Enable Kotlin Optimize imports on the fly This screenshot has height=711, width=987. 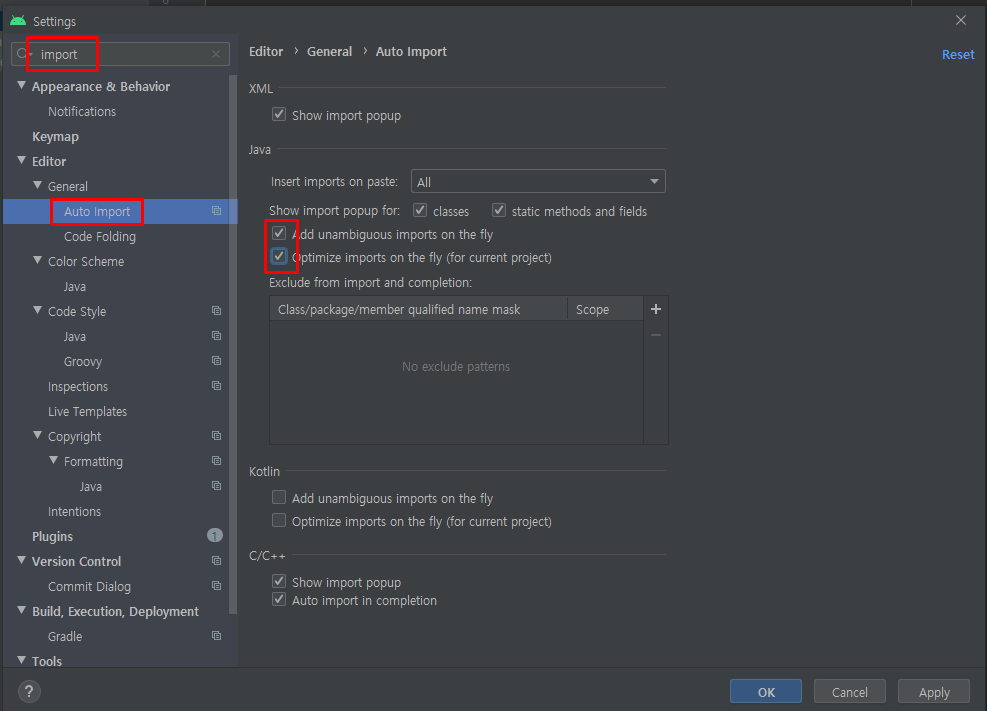(279, 520)
